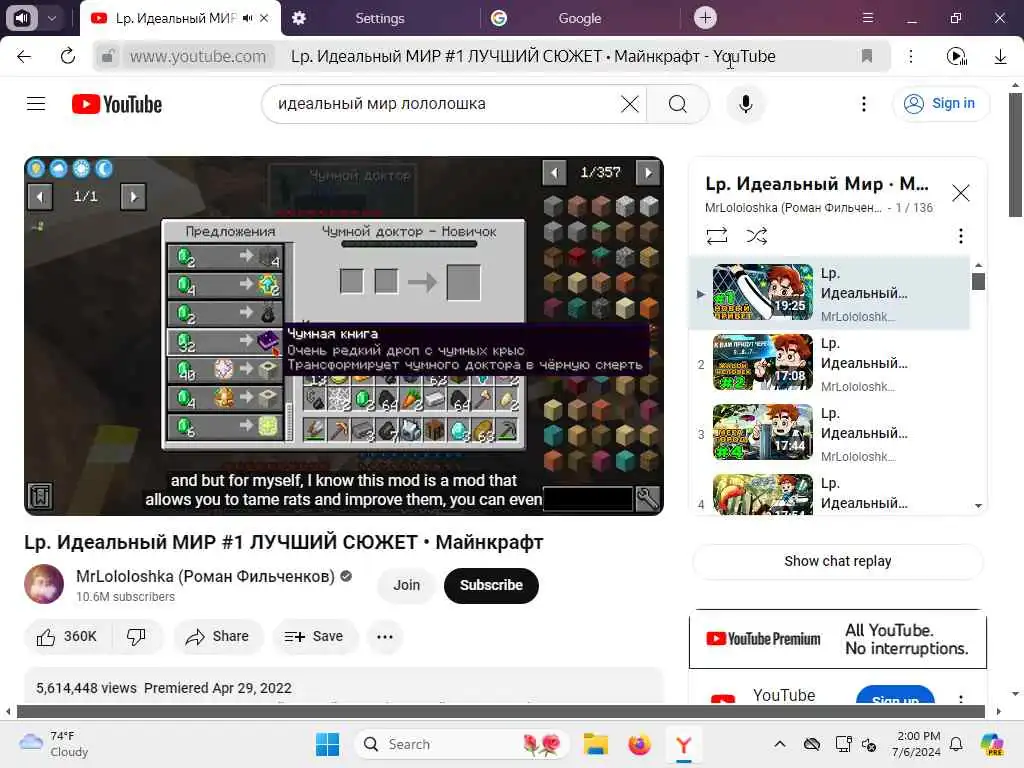The height and width of the screenshot is (768, 1024).
Task: Click the horizontal page scrollbar
Action: (x=500, y=711)
